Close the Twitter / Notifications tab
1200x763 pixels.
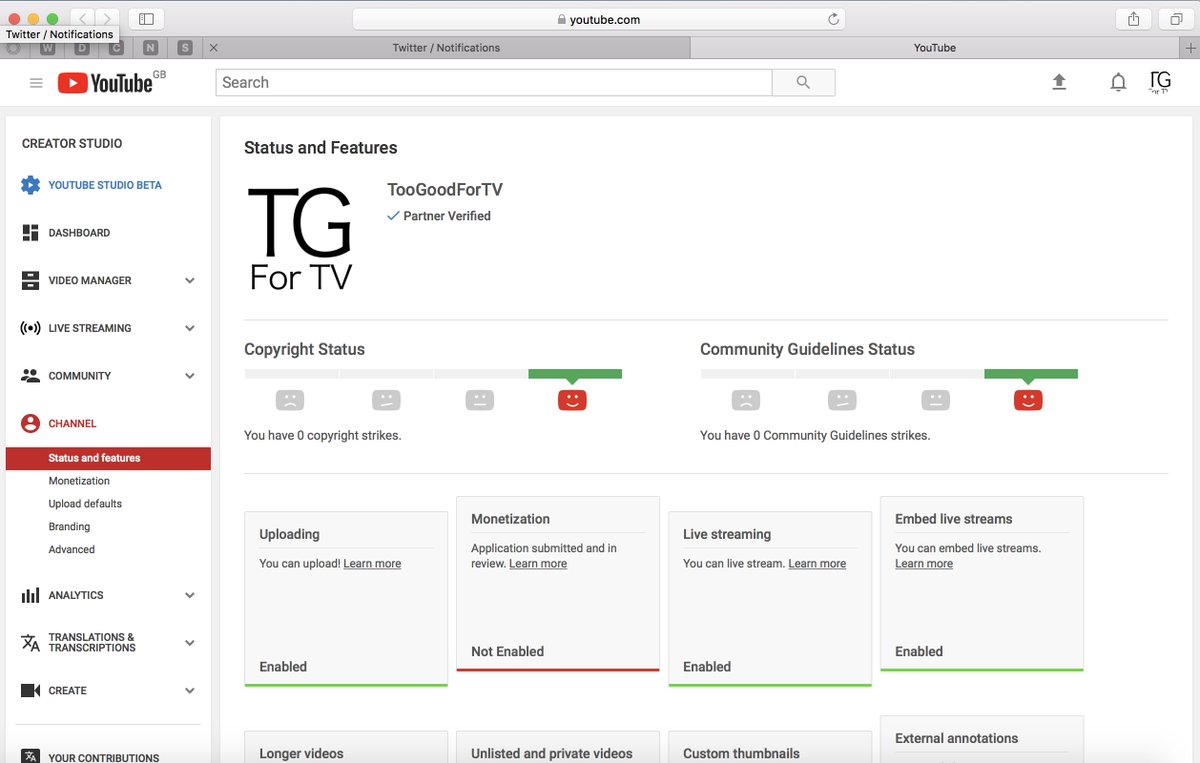pyautogui.click(x=214, y=48)
